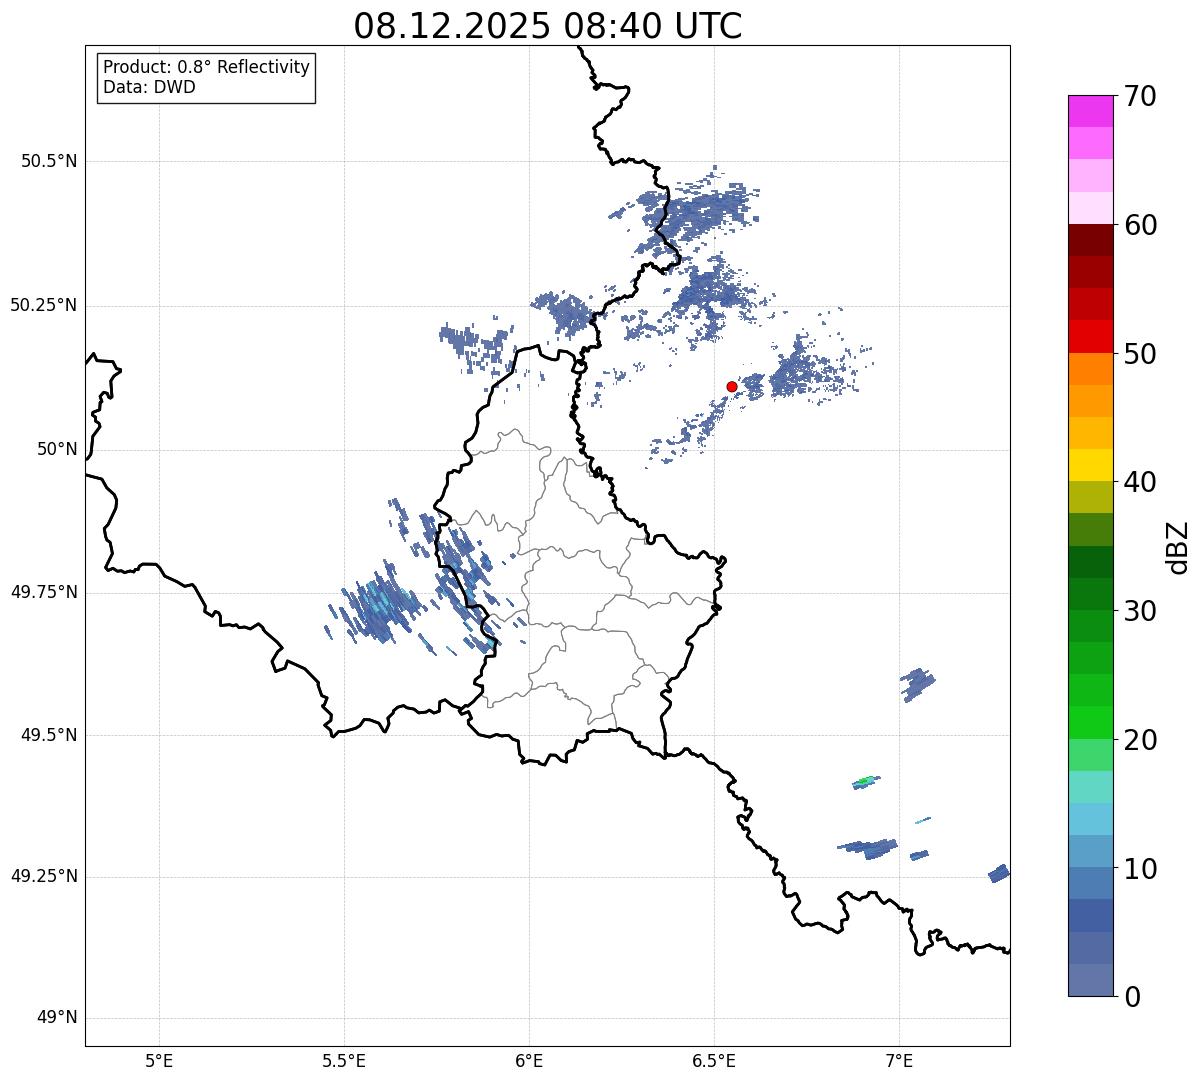Click the colorbar 30 tick label
1202x1081 pixels.
1140,611
